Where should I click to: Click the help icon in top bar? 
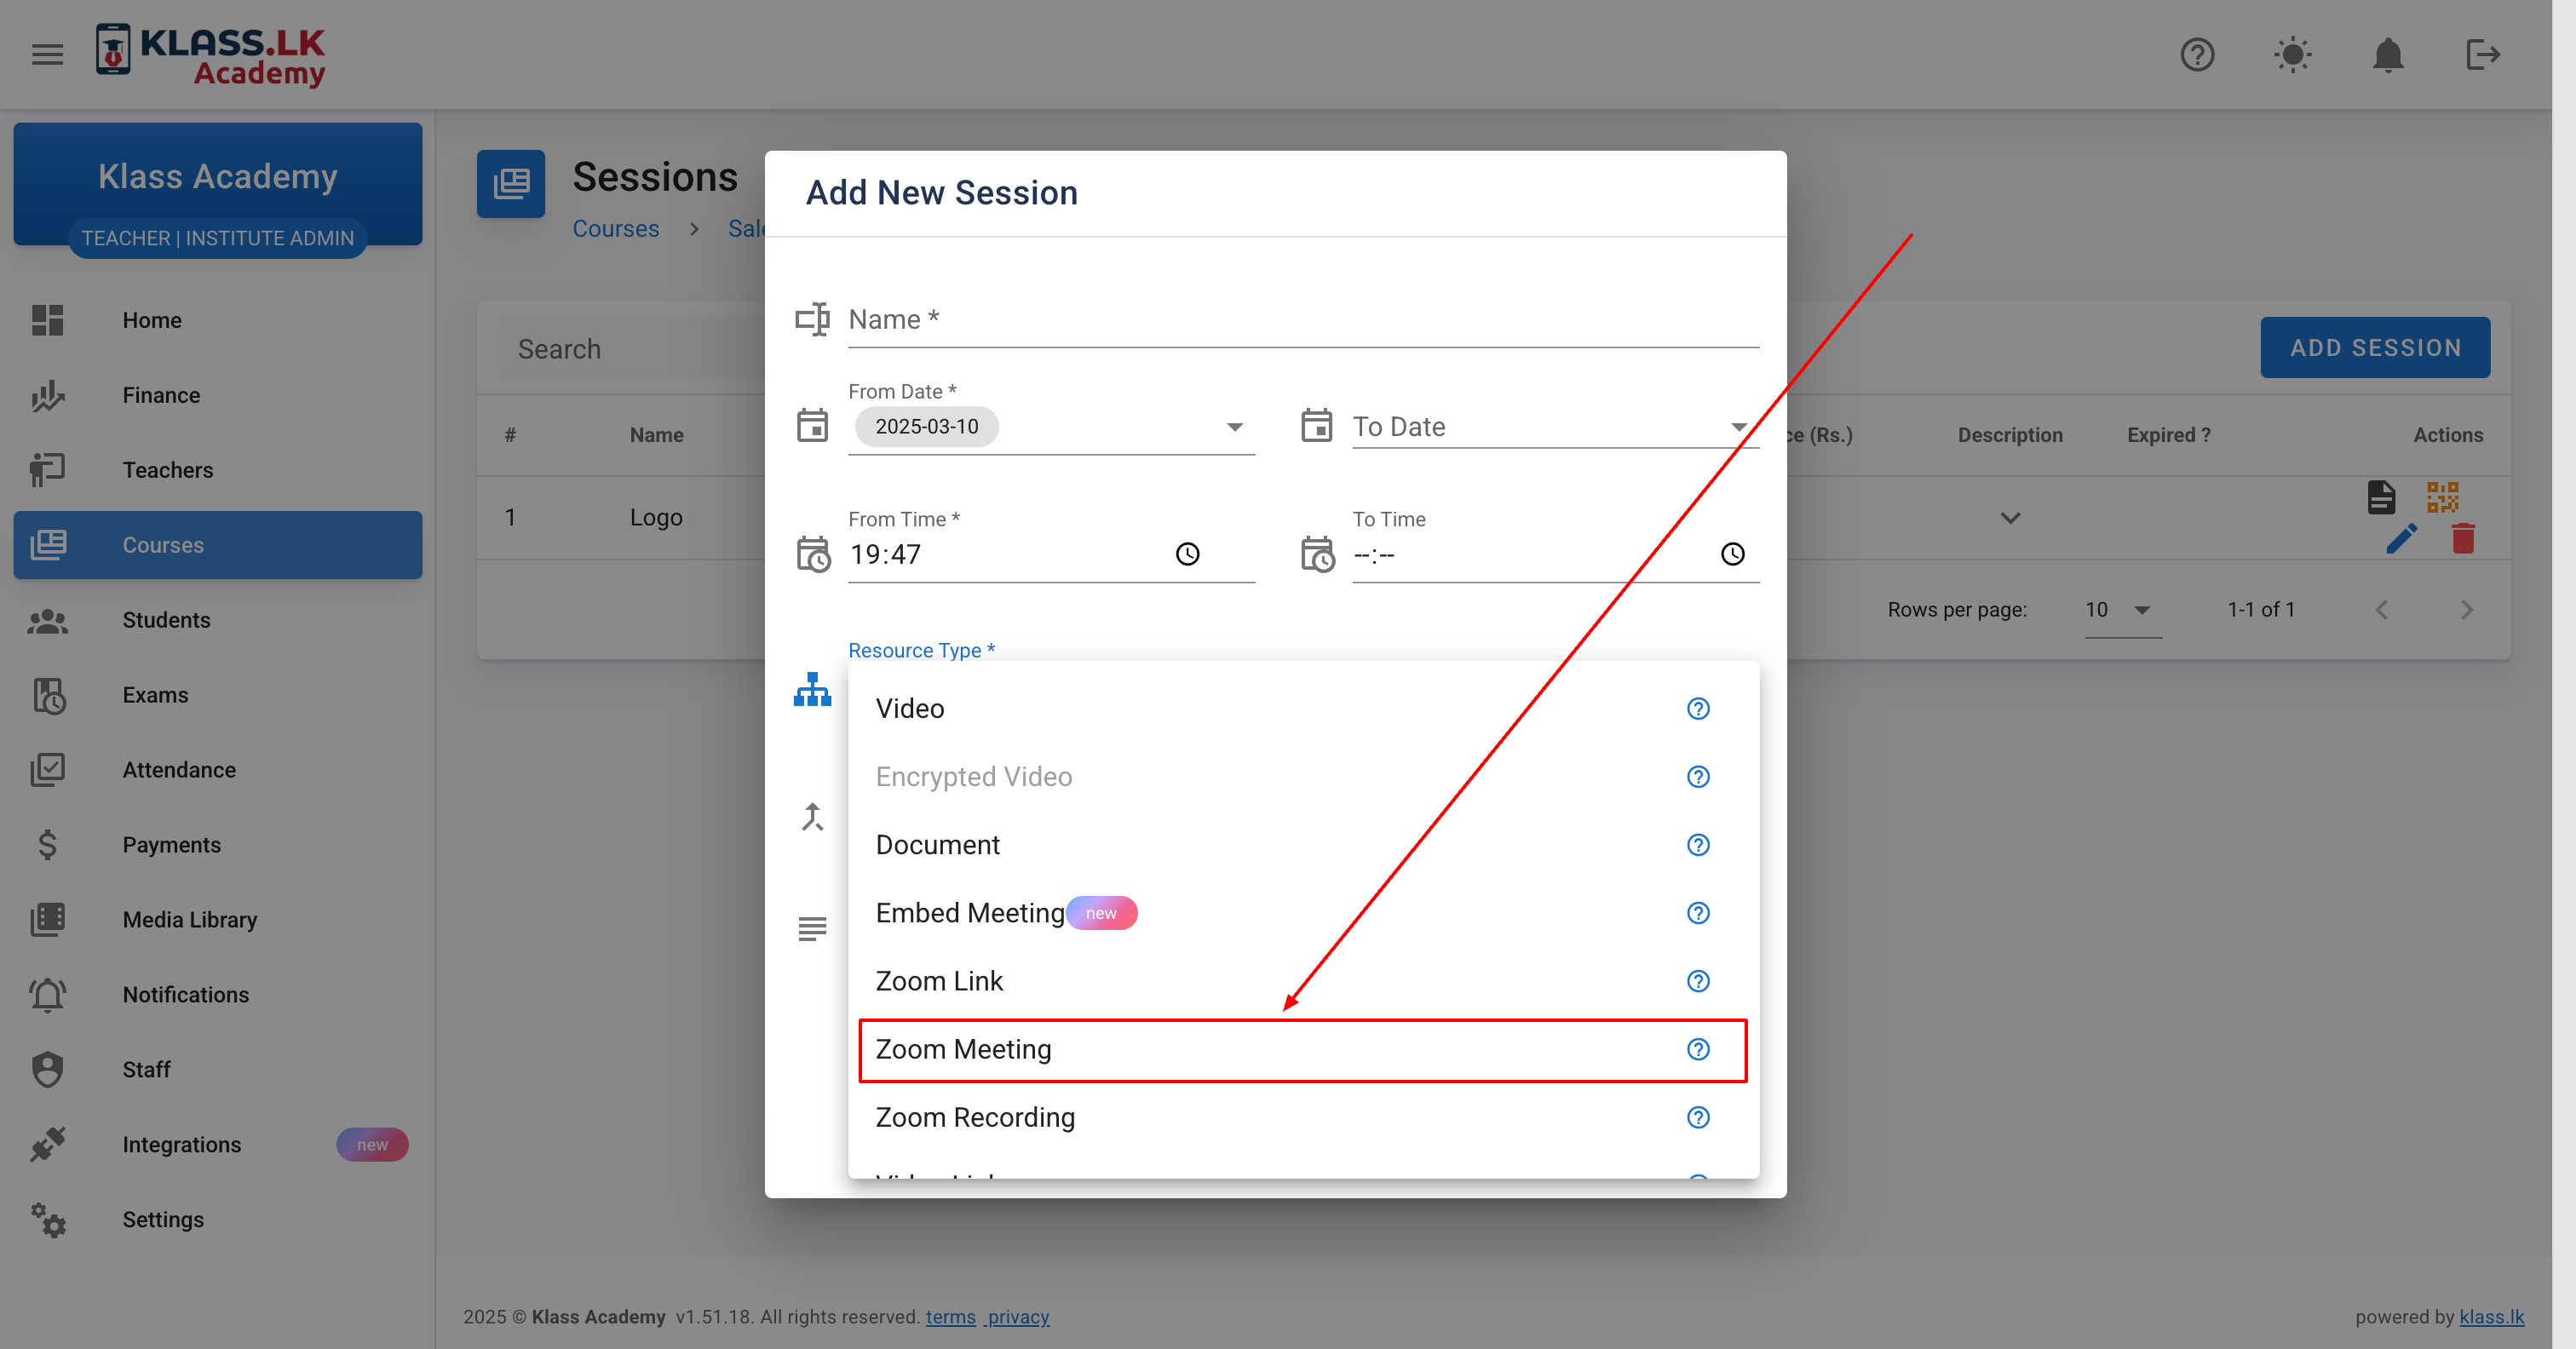2197,54
